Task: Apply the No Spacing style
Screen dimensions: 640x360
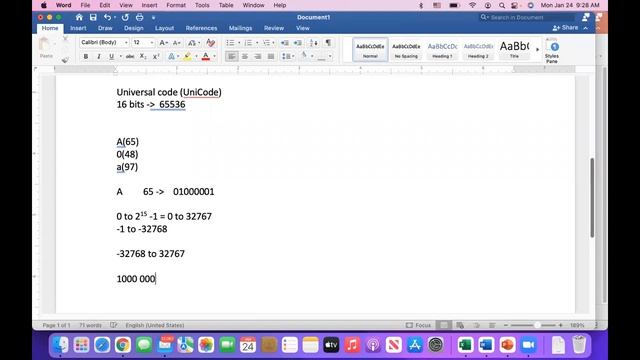Action: (406, 50)
